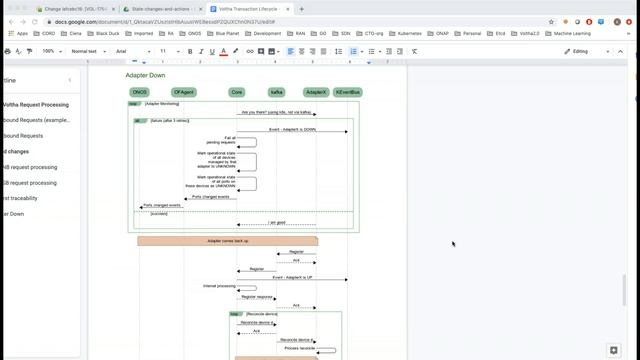Toggle underline formatting
Viewport: 640px width, 360px height.
click(212, 51)
